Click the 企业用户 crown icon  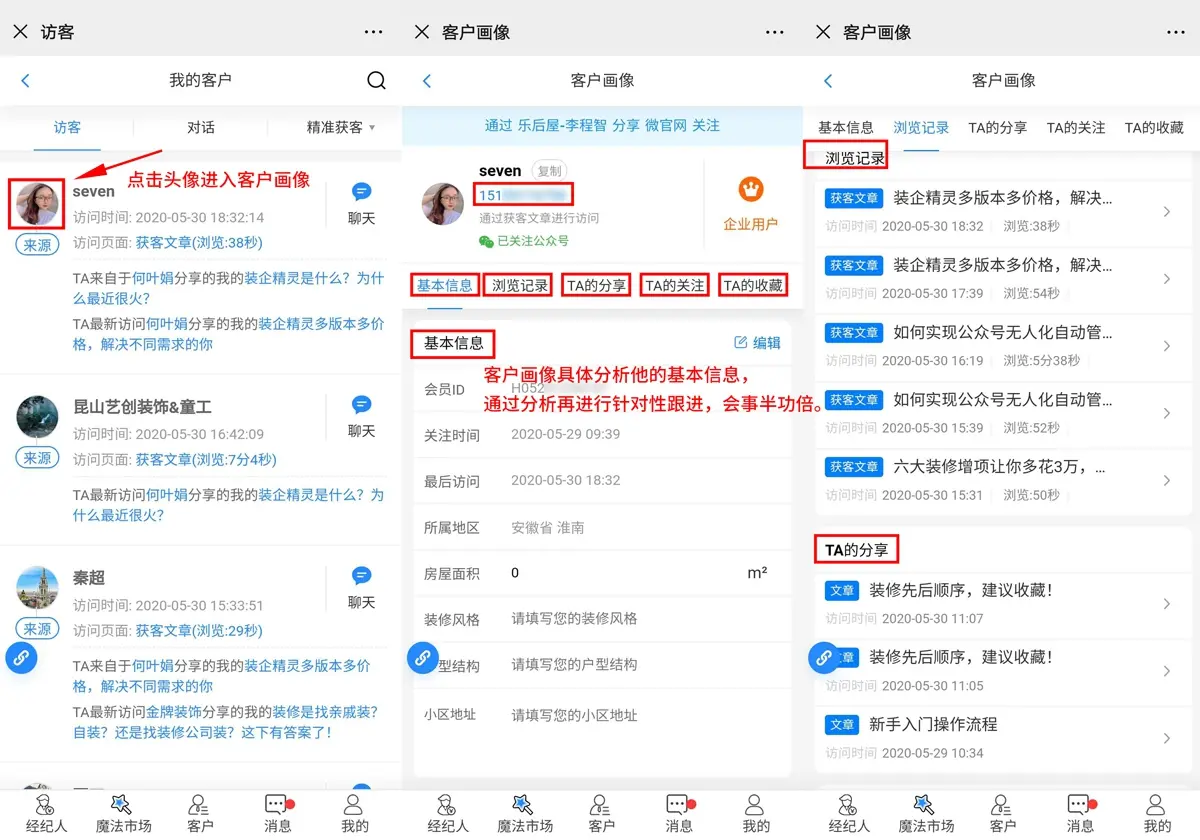[x=750, y=188]
